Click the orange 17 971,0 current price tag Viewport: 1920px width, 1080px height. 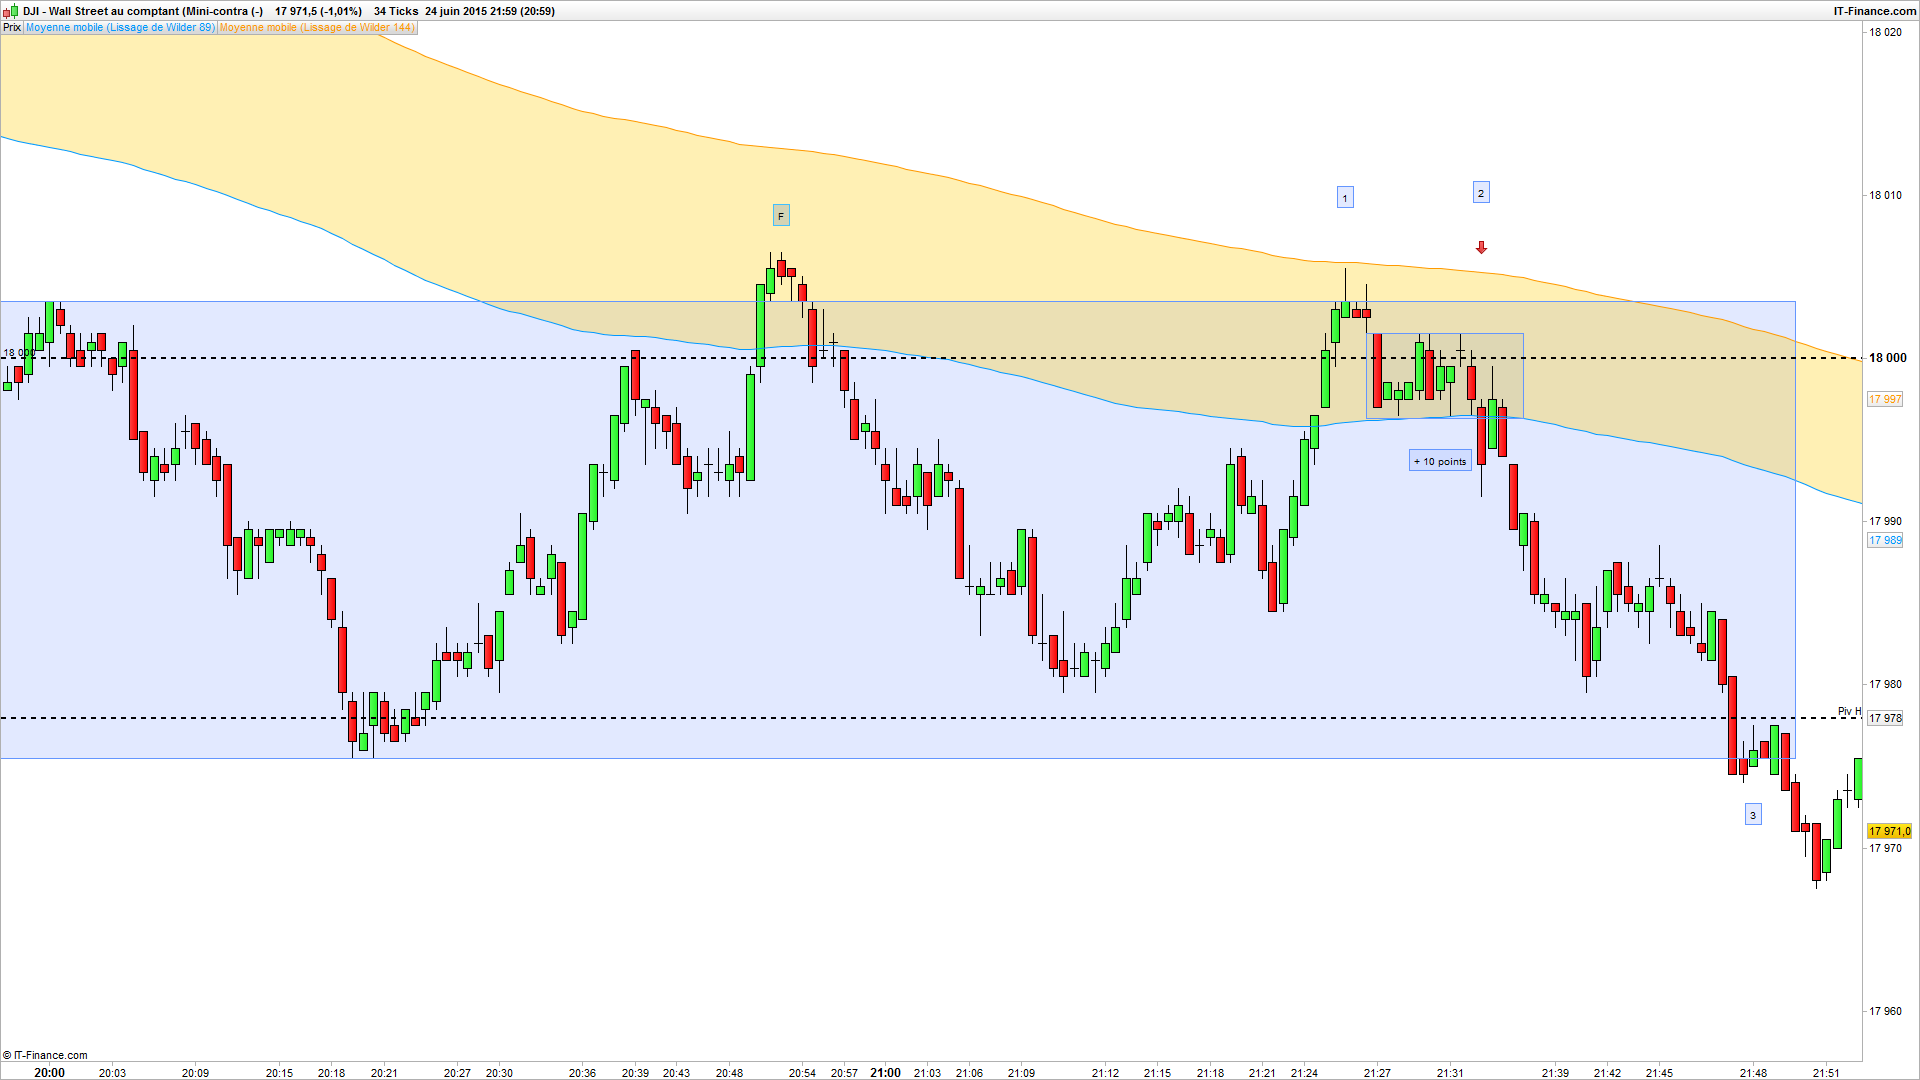[x=1889, y=831]
